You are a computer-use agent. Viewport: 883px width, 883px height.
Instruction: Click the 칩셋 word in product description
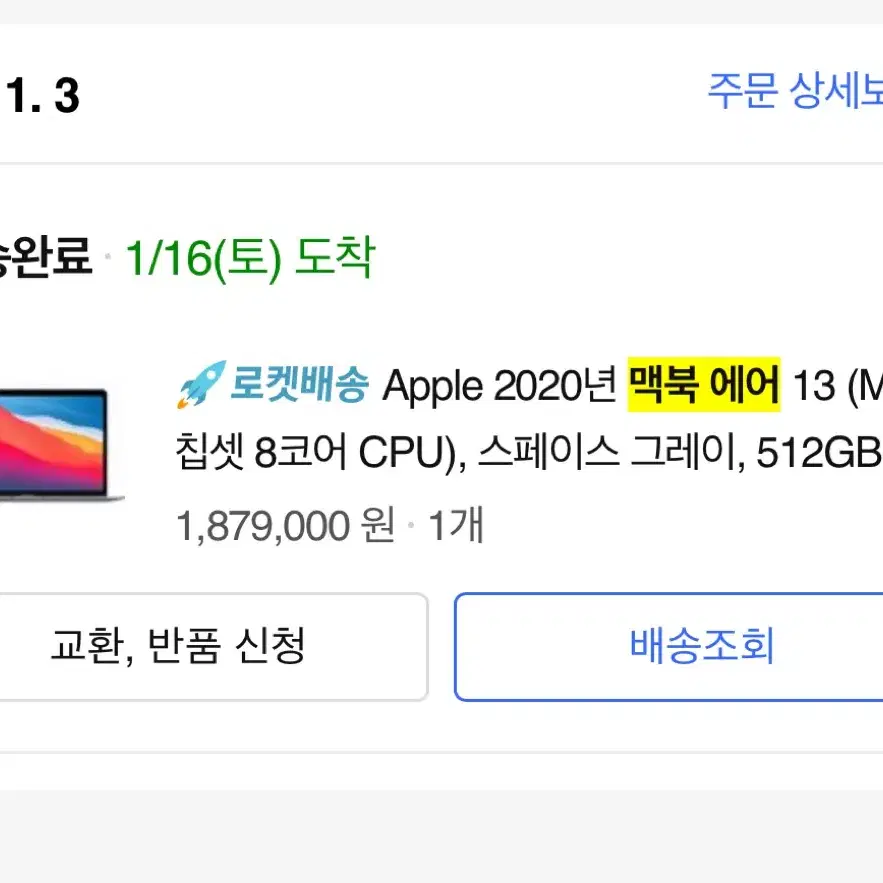(x=209, y=453)
